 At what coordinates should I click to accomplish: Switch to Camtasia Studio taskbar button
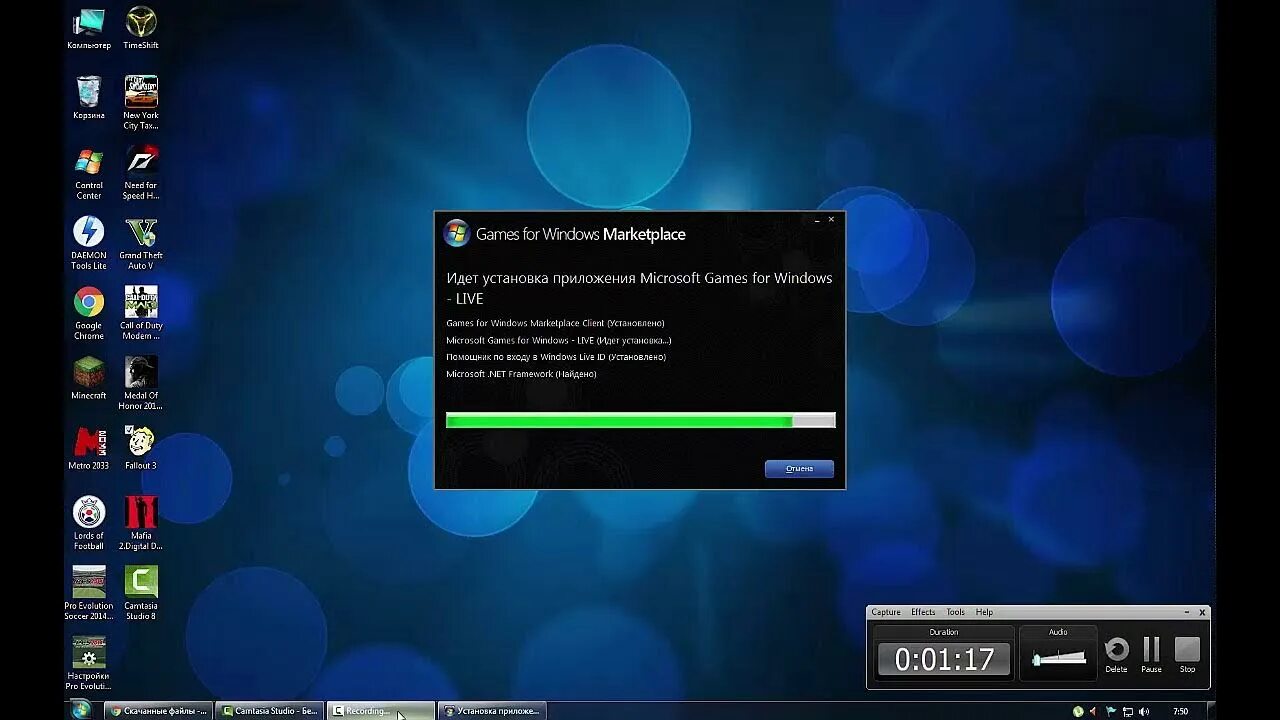point(270,711)
